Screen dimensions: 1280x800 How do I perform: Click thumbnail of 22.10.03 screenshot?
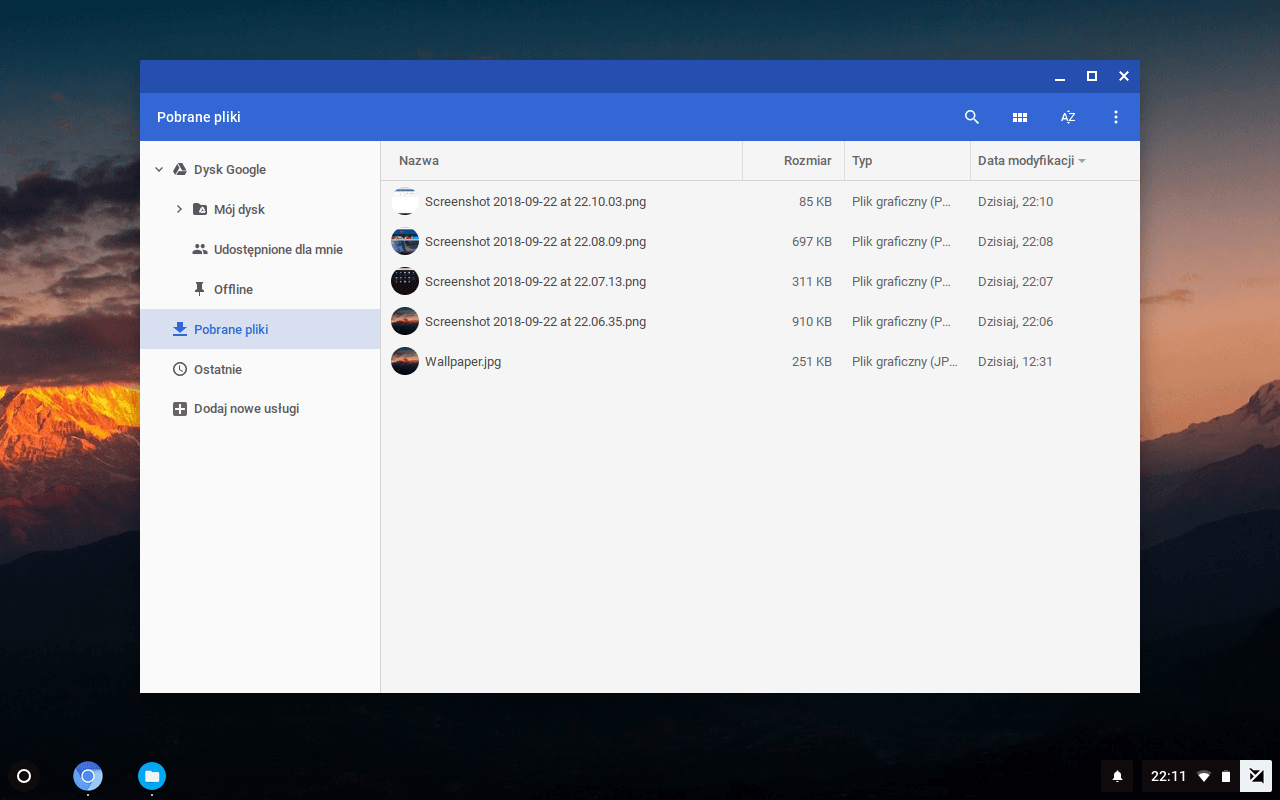pos(405,201)
